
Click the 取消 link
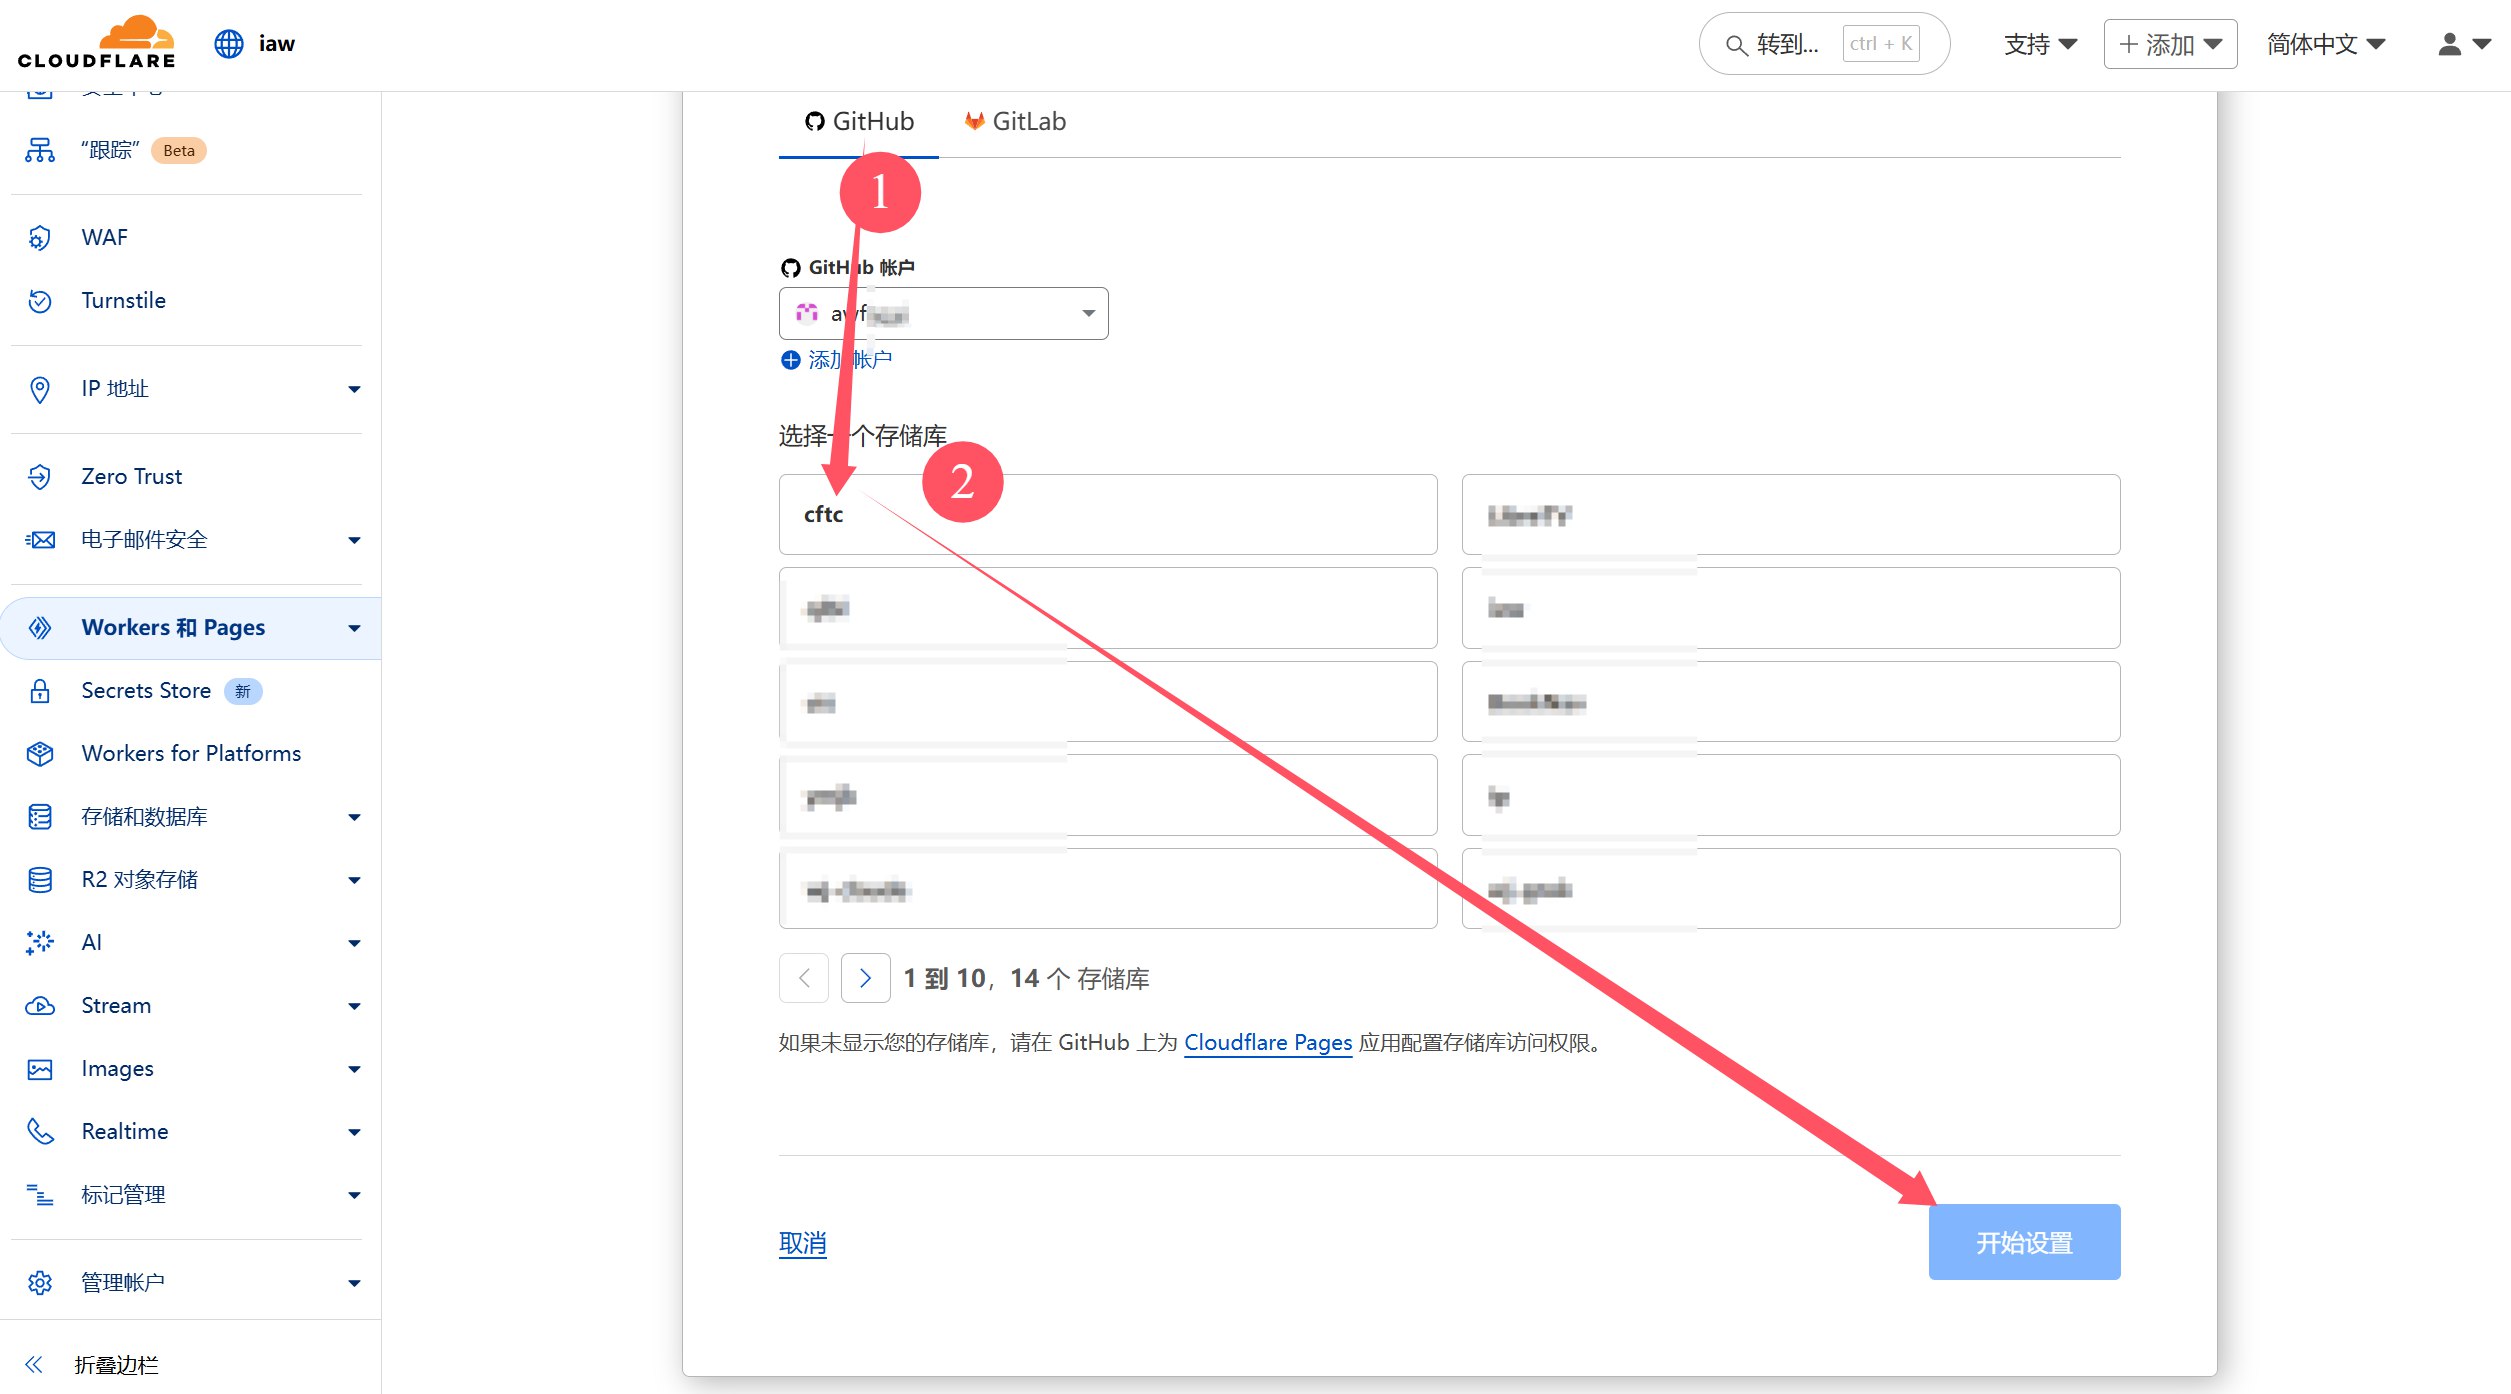tap(803, 1243)
